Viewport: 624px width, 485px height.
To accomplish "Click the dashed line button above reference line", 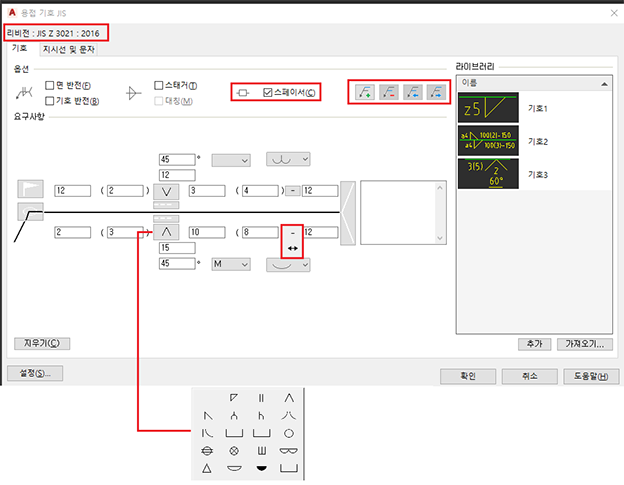I will [166, 205].
